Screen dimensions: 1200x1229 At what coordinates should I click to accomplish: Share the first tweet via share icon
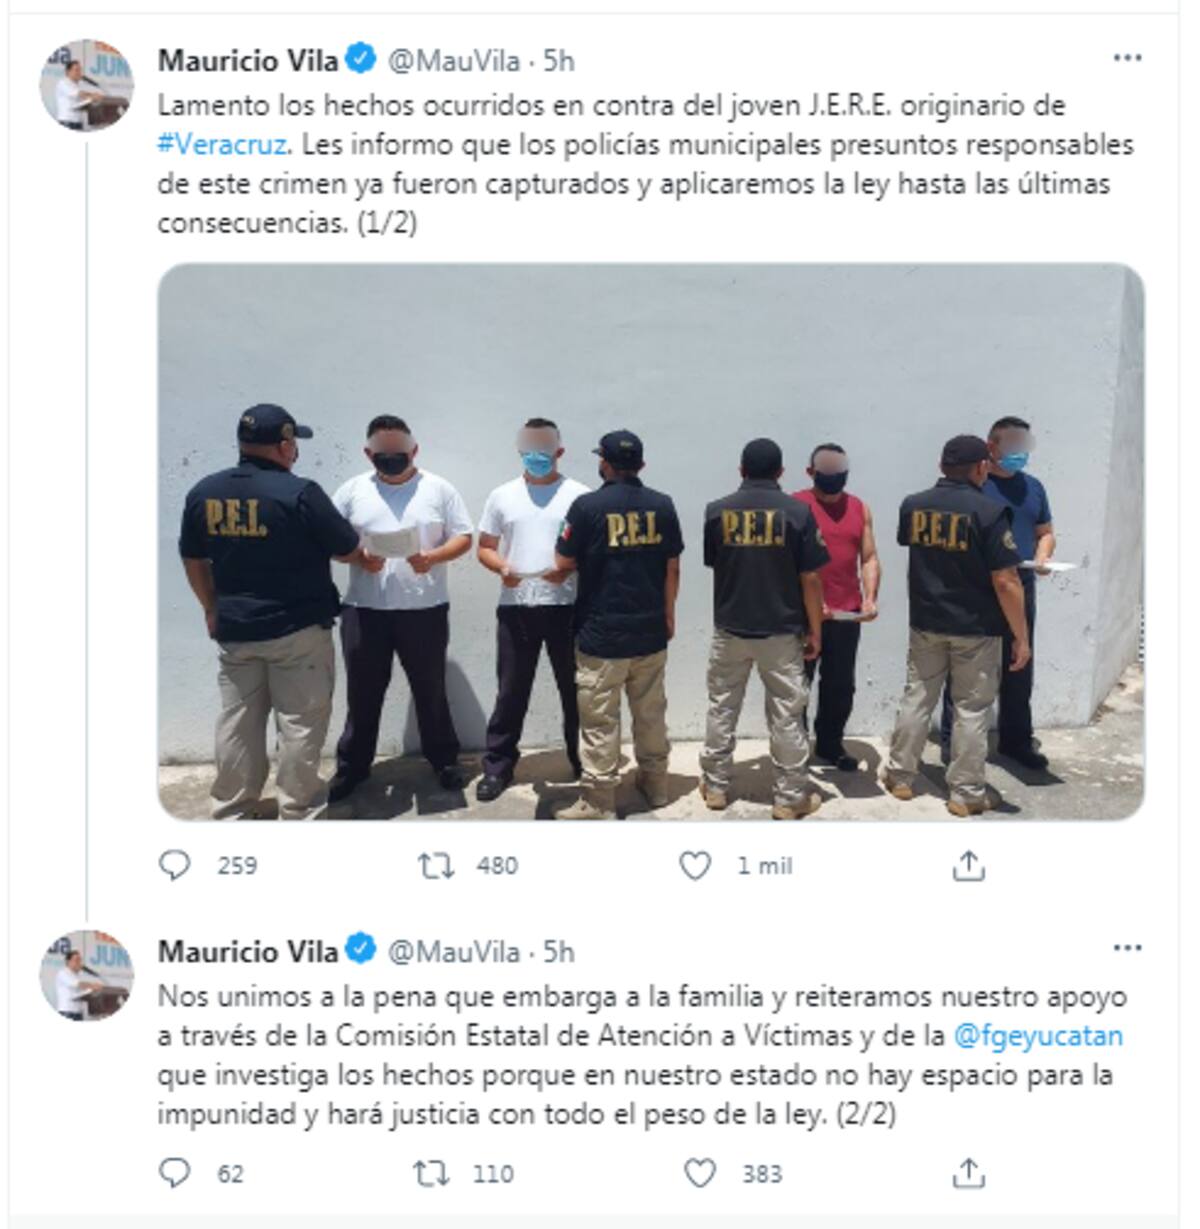[x=968, y=865]
